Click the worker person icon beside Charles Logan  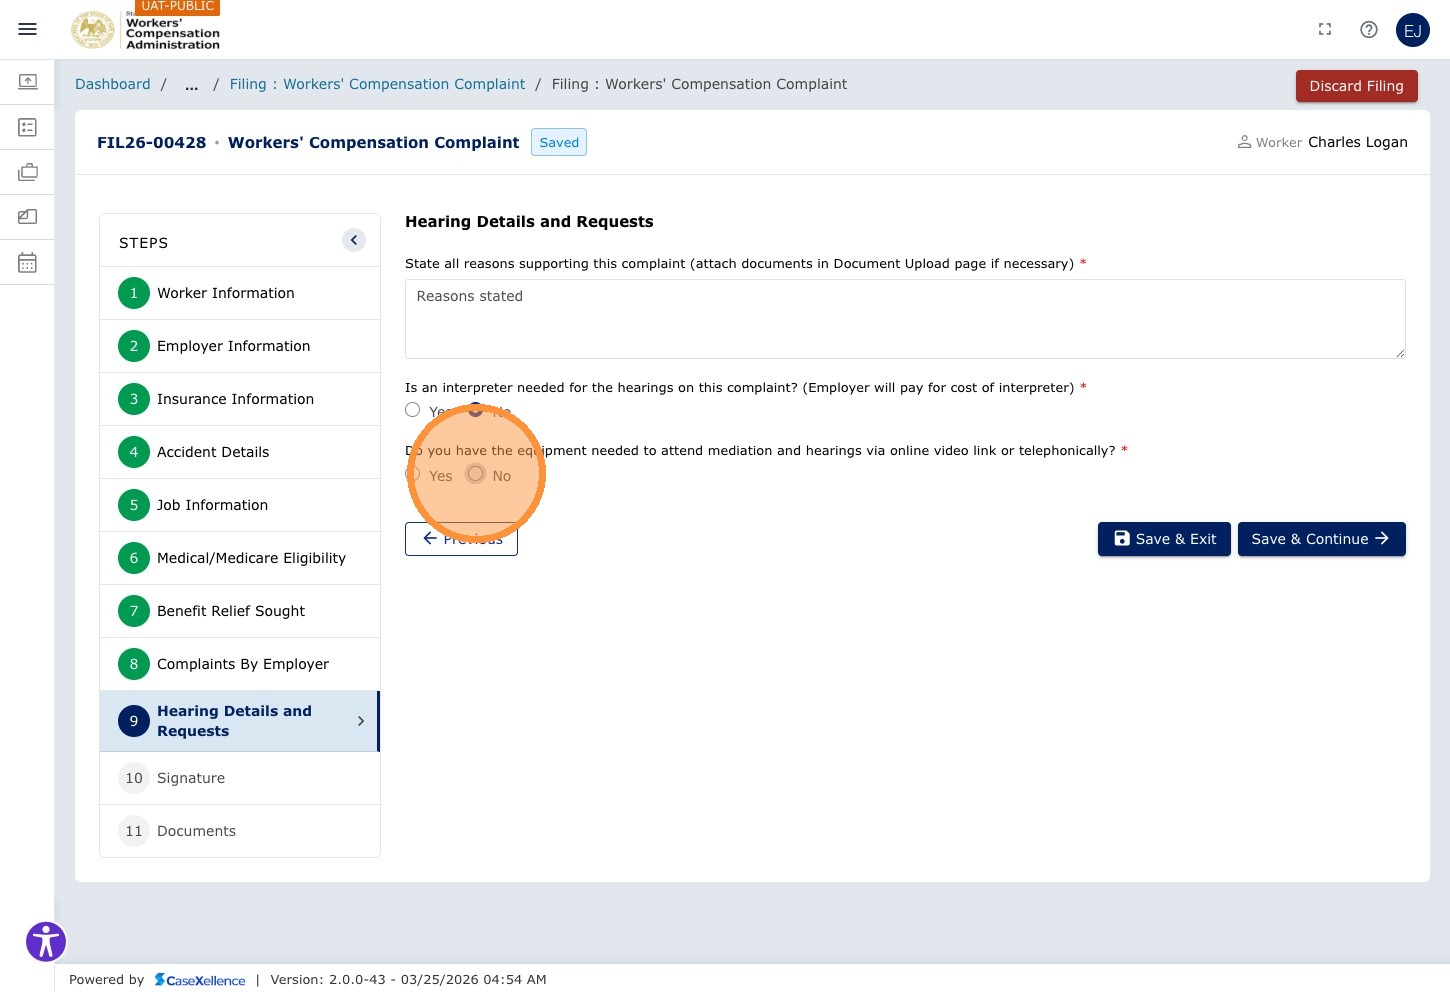(x=1244, y=142)
